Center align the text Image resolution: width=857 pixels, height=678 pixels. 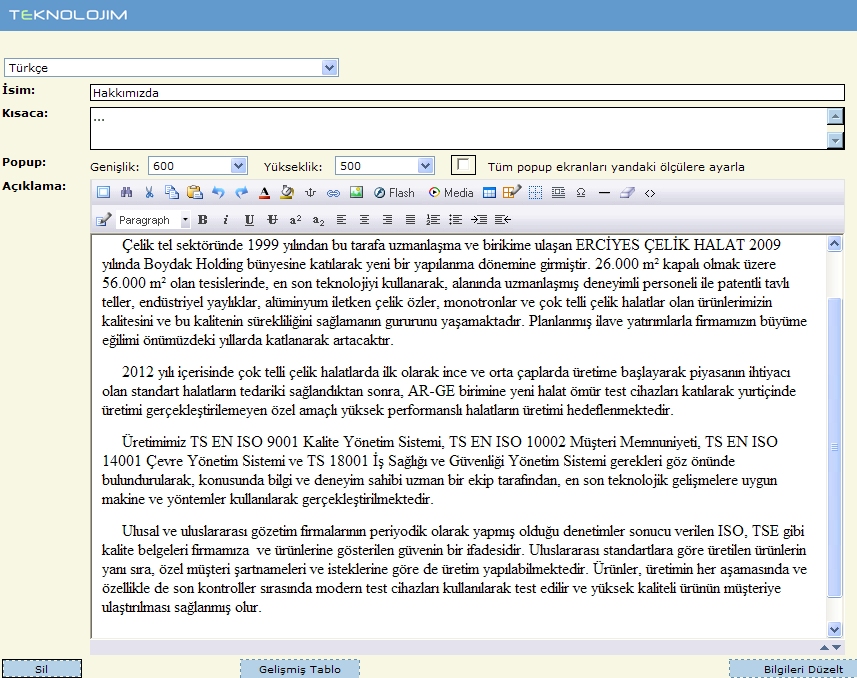tap(364, 220)
